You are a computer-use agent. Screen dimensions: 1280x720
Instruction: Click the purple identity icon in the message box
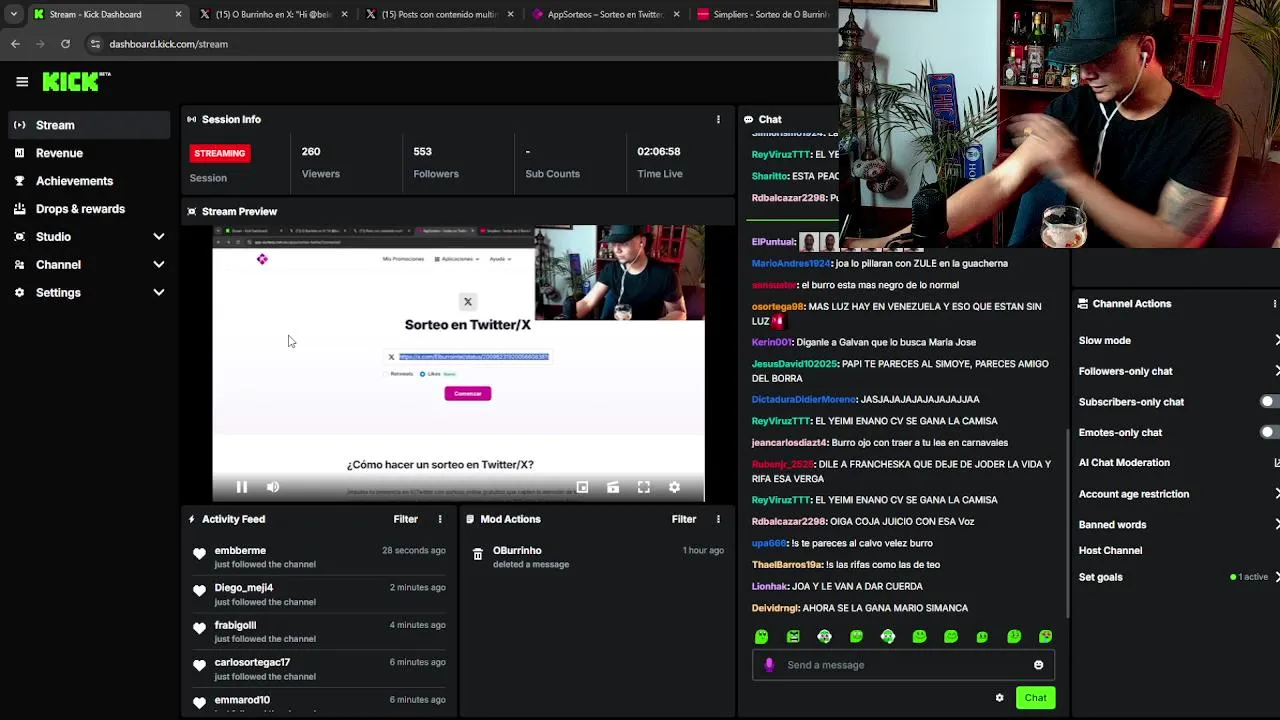769,665
